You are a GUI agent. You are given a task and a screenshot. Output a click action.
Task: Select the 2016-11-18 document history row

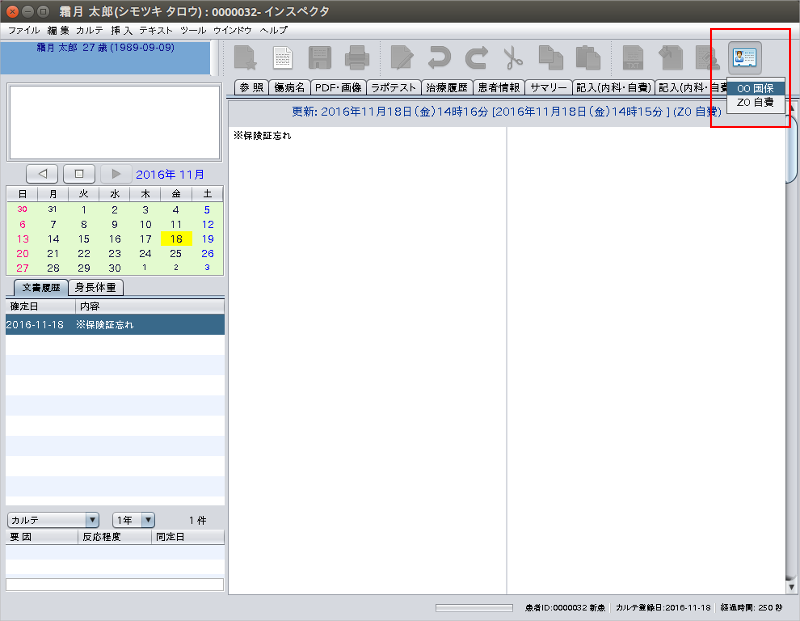coord(115,325)
